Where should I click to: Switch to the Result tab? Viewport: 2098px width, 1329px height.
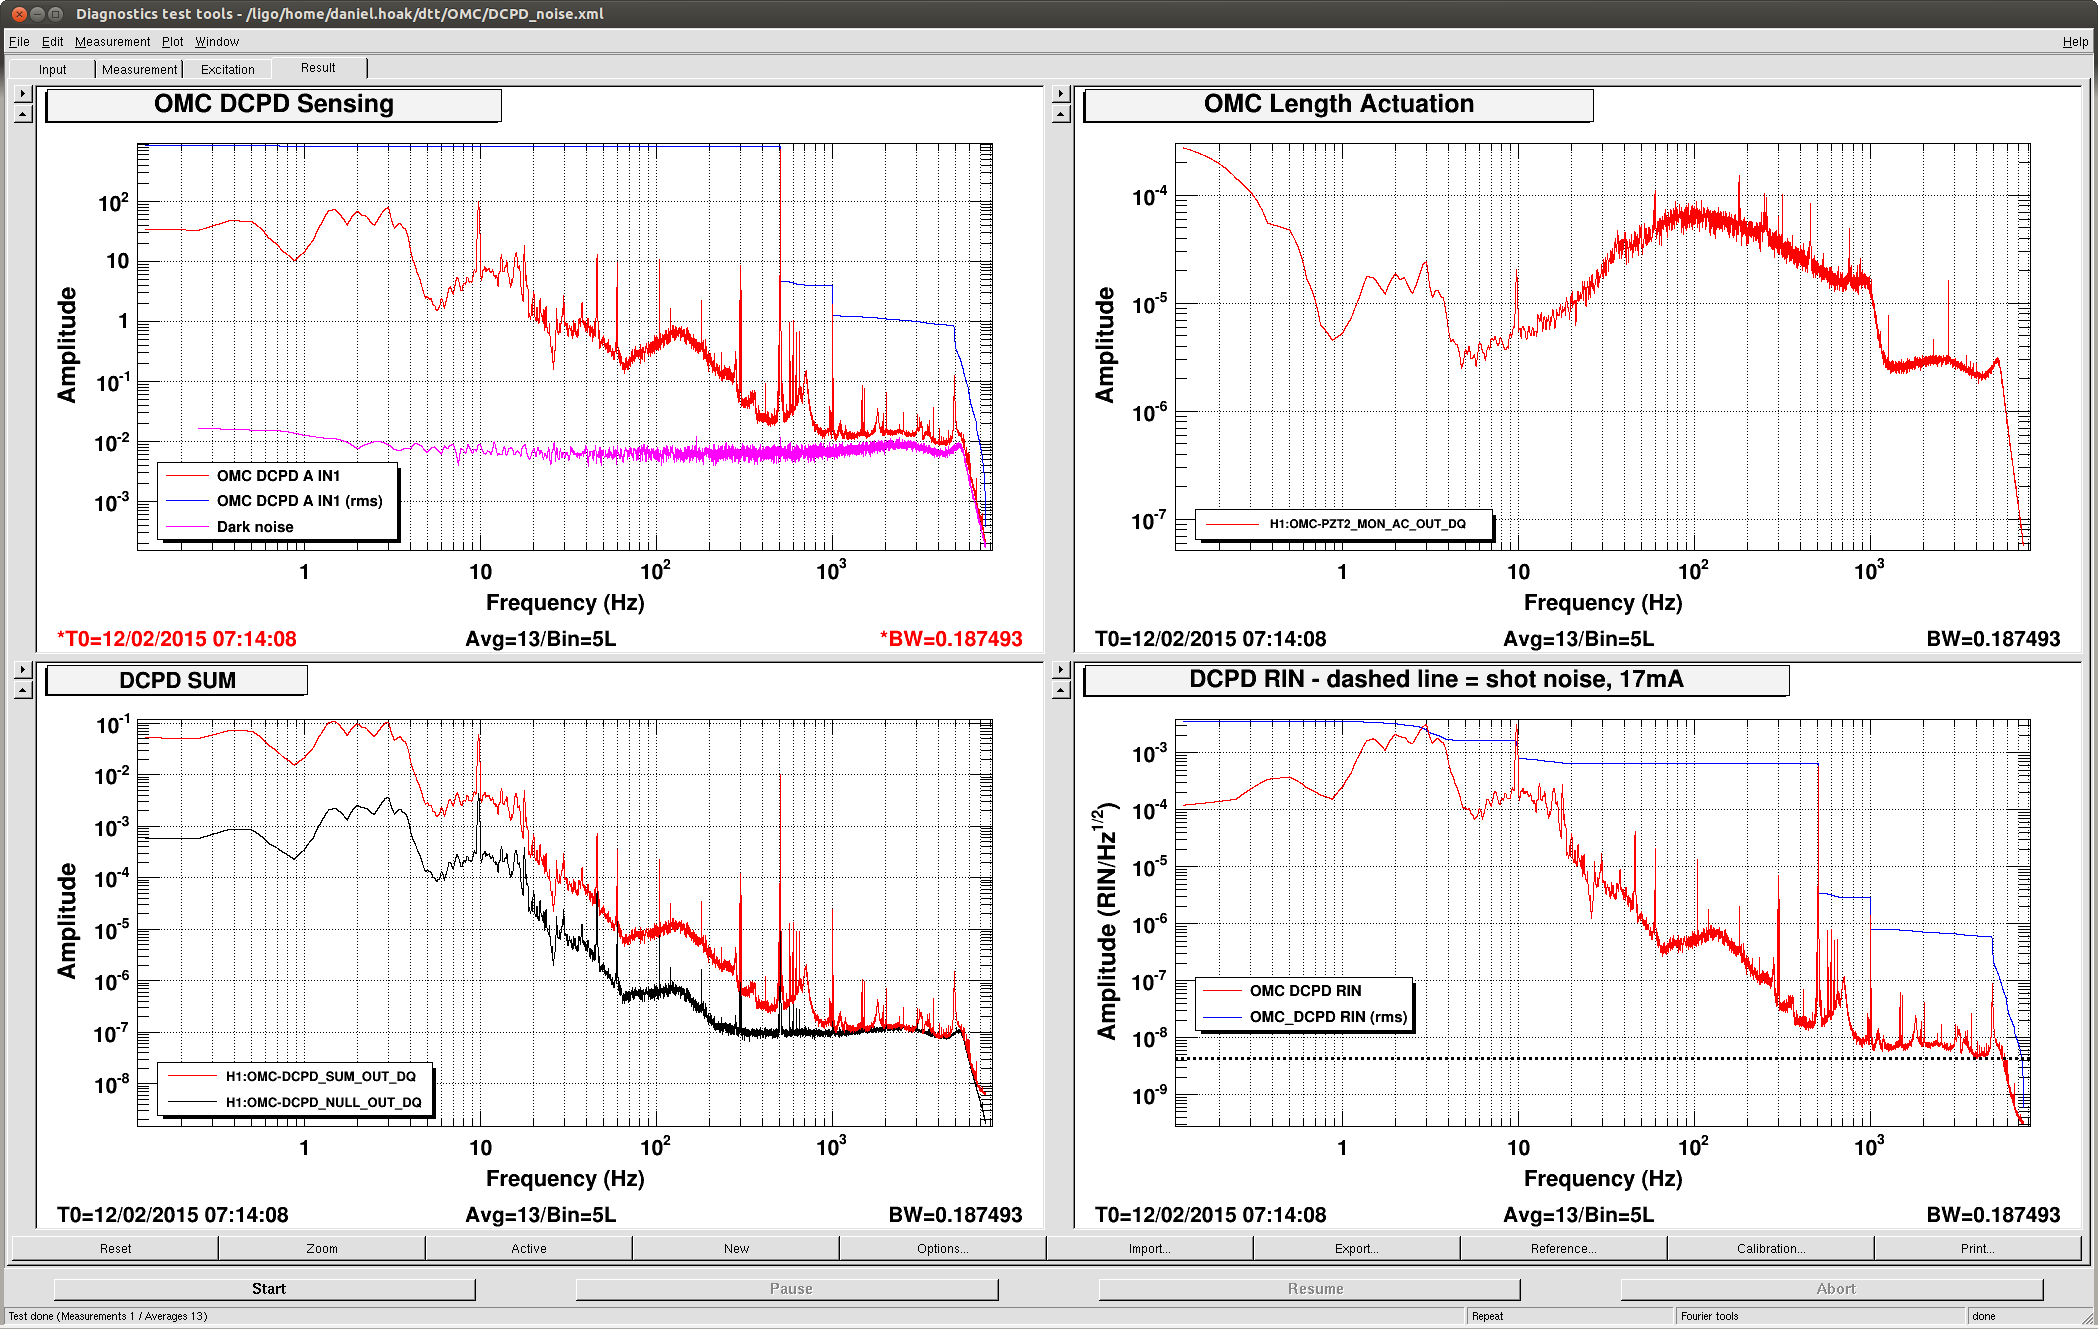318,68
